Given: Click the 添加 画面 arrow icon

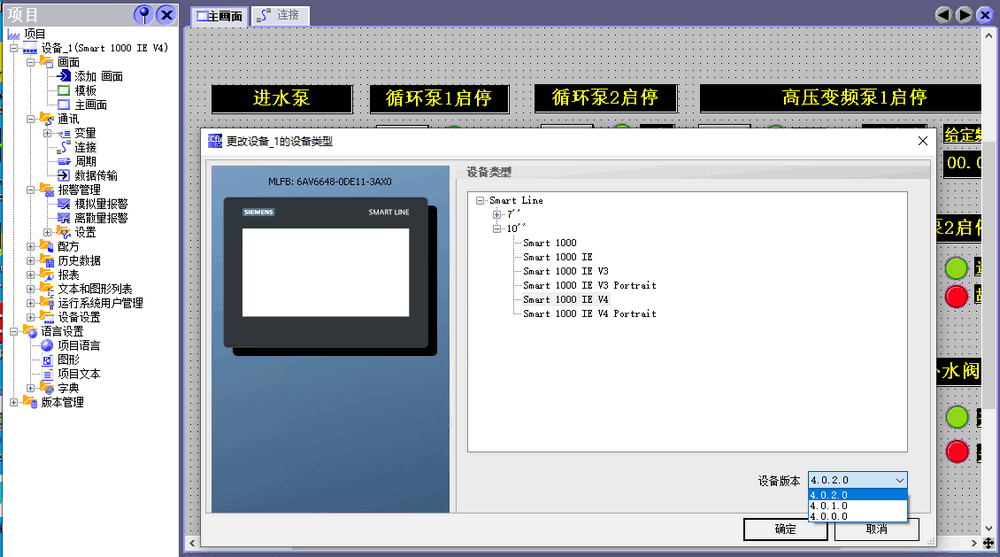Looking at the screenshot, I should click(x=64, y=76).
